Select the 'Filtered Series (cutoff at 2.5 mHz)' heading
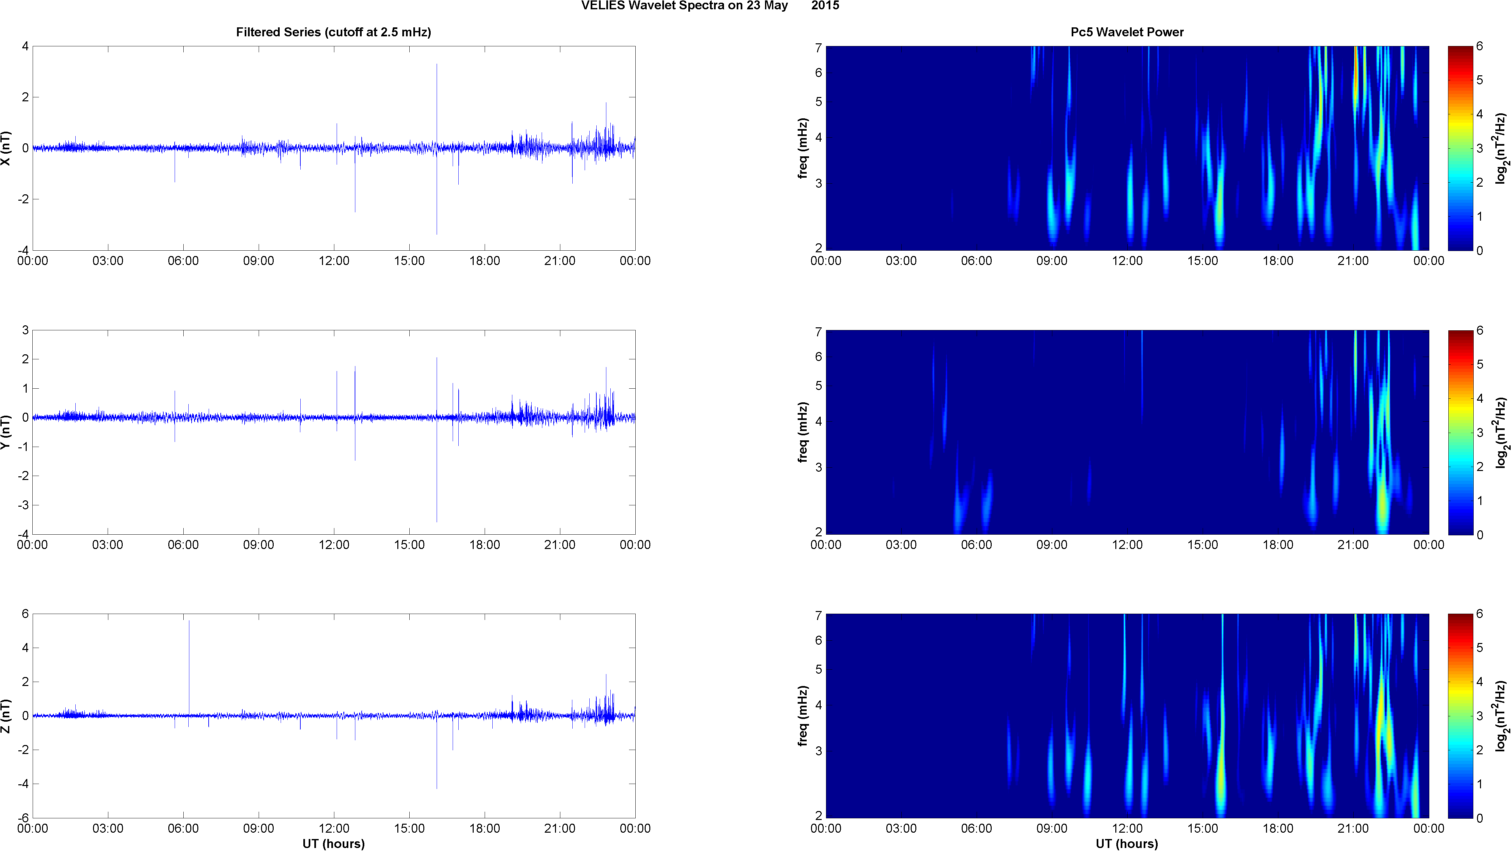The height and width of the screenshot is (851, 1511). (x=334, y=32)
